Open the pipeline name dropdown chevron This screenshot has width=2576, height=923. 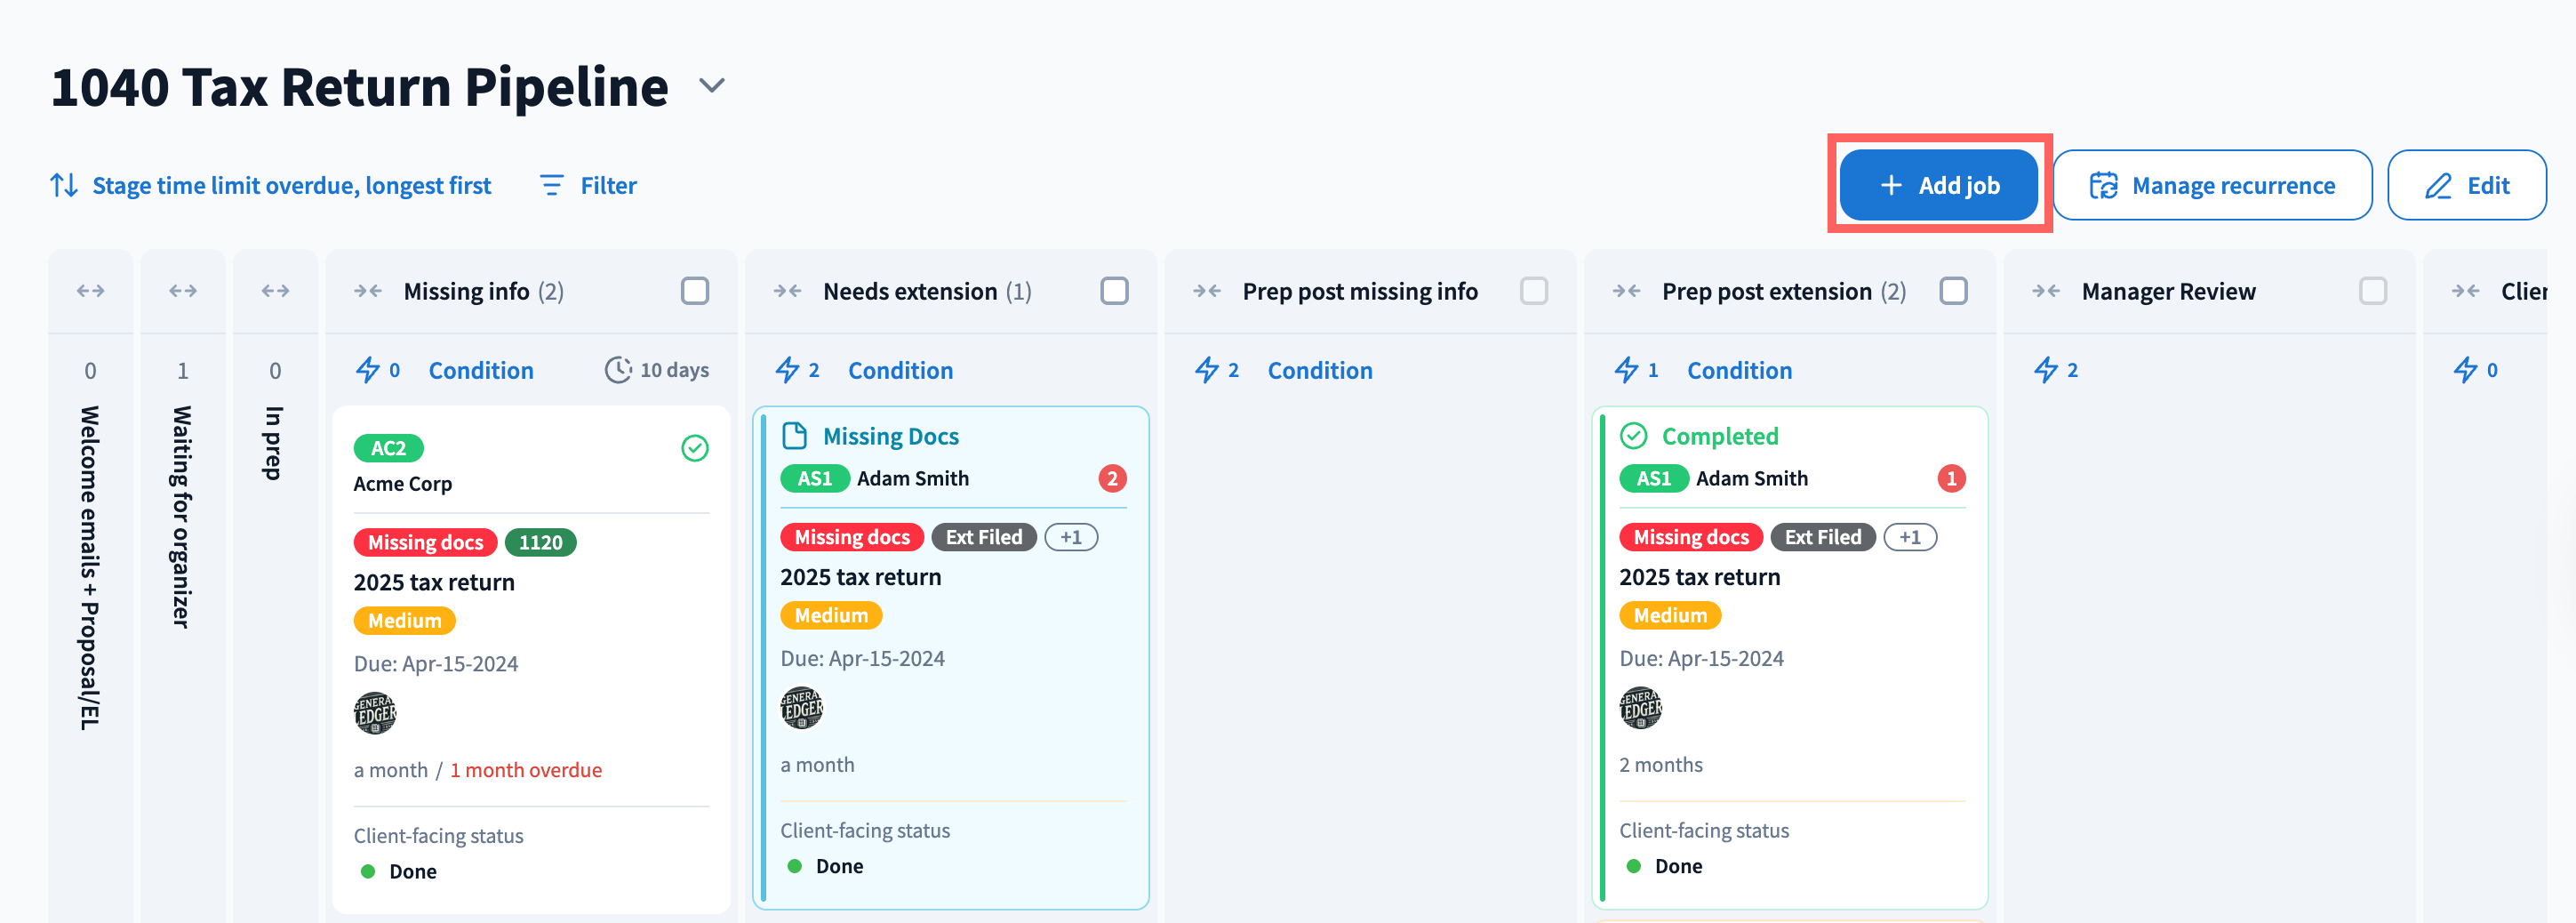pos(711,86)
